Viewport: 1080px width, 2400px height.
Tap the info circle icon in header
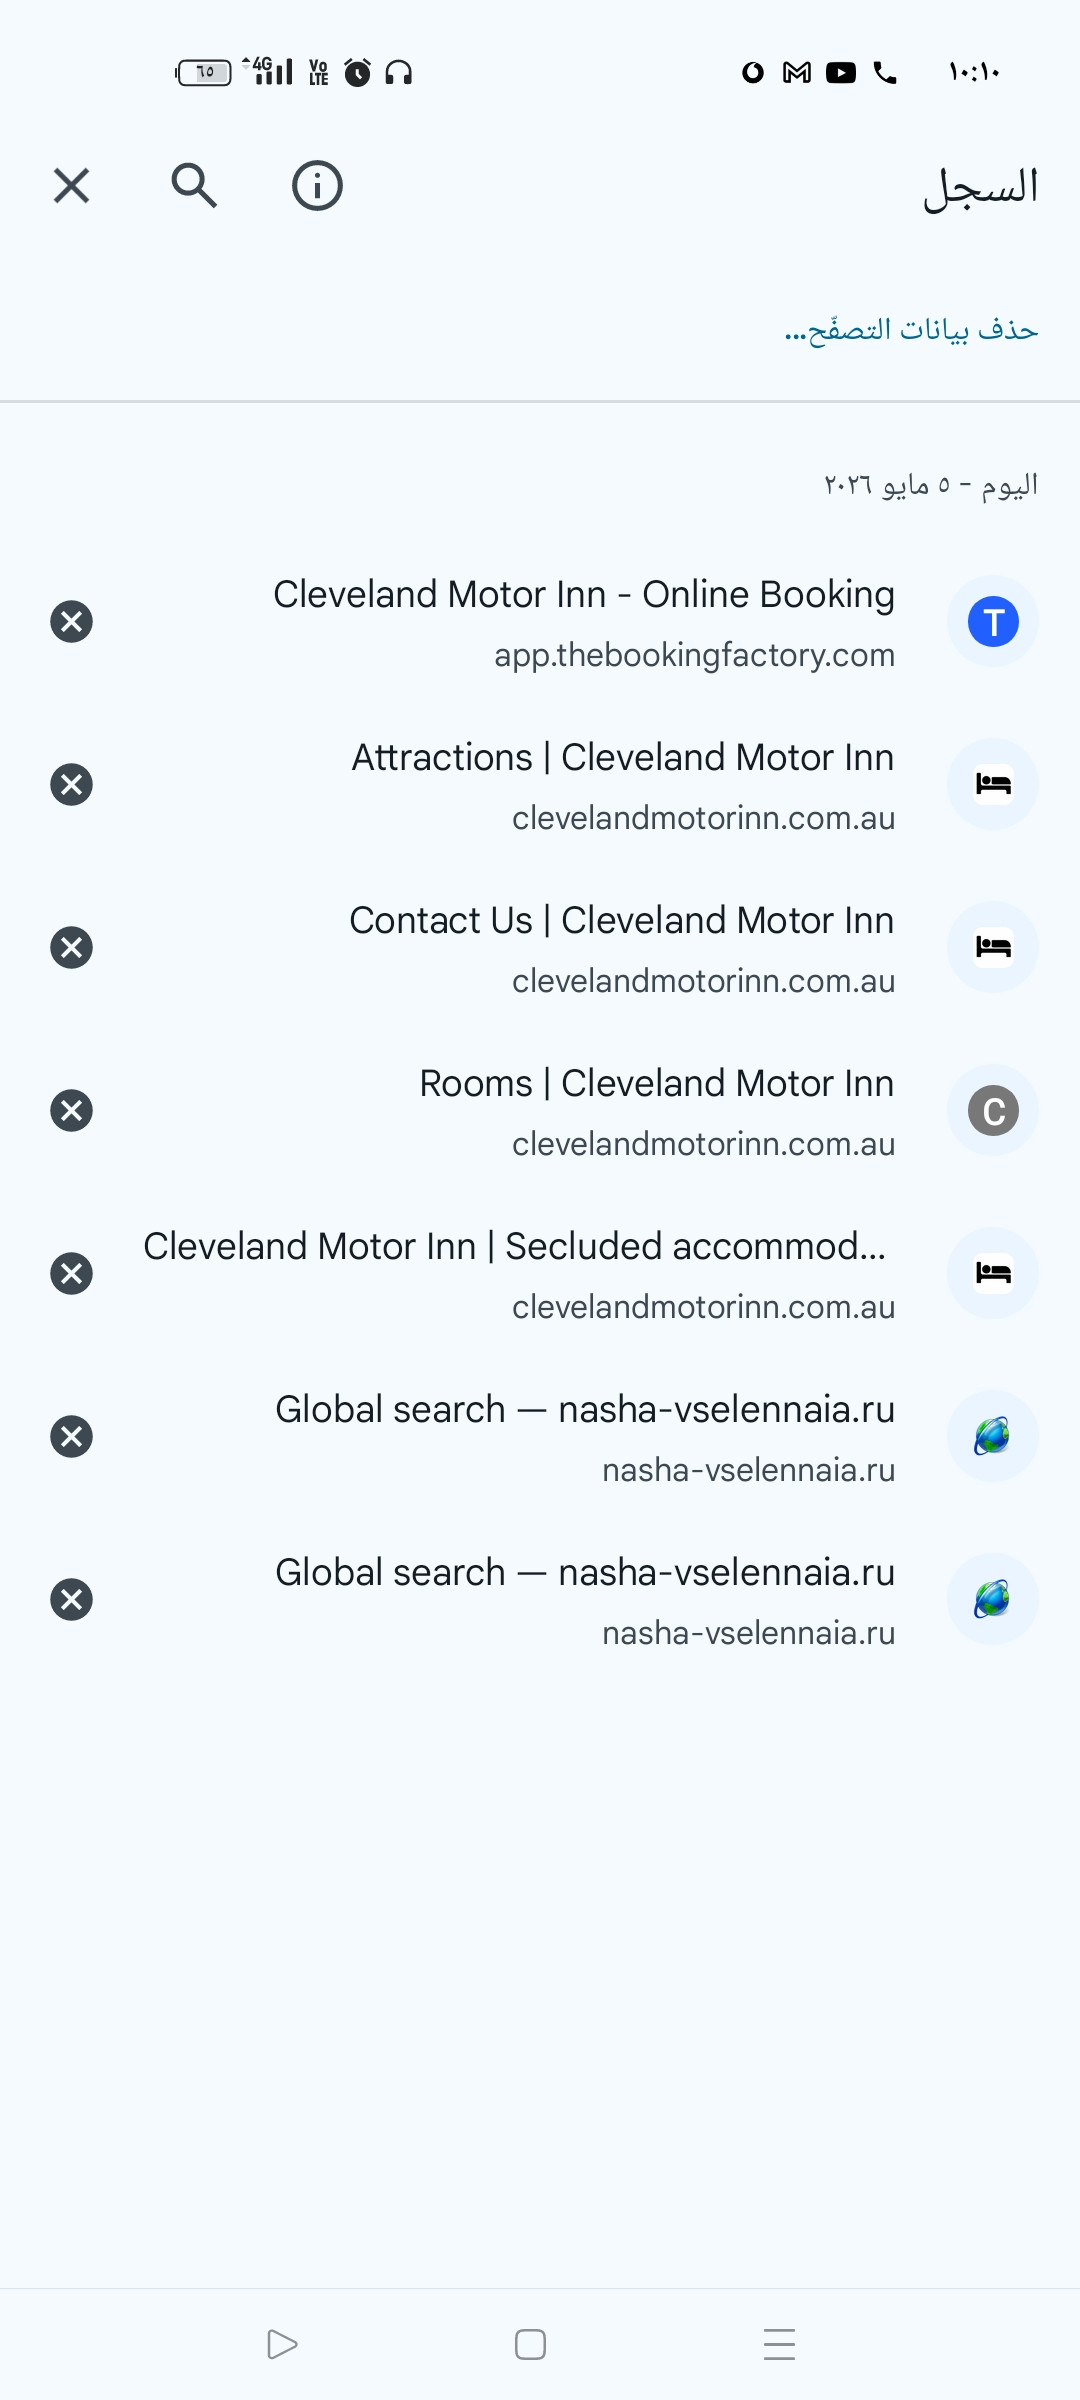click(x=317, y=186)
